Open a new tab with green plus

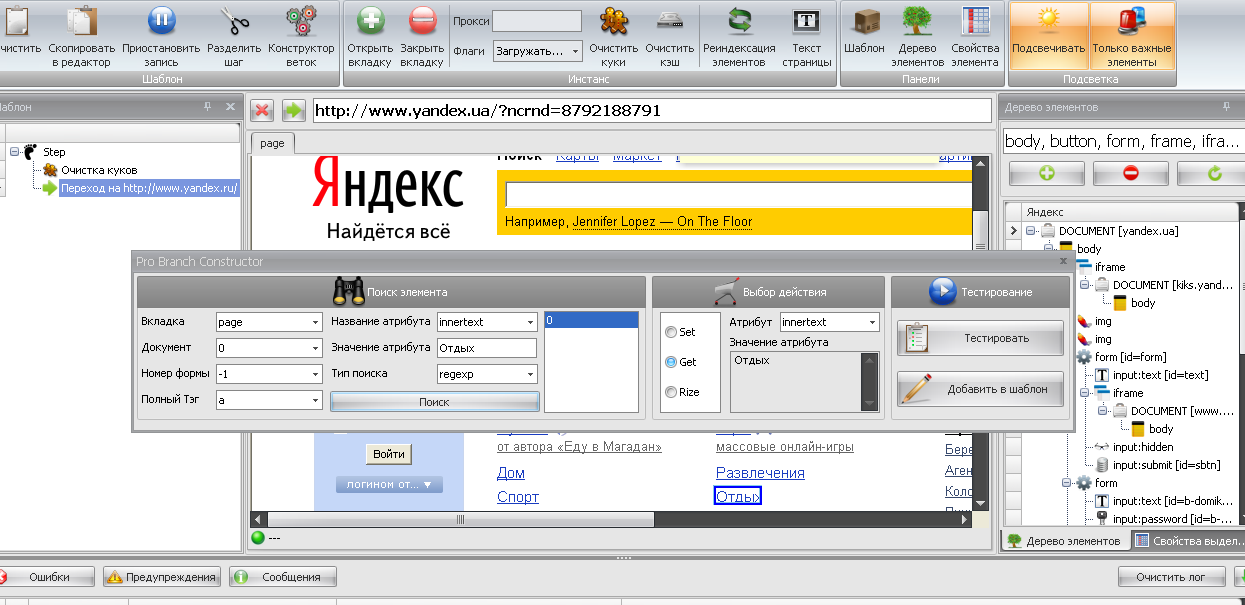371,20
